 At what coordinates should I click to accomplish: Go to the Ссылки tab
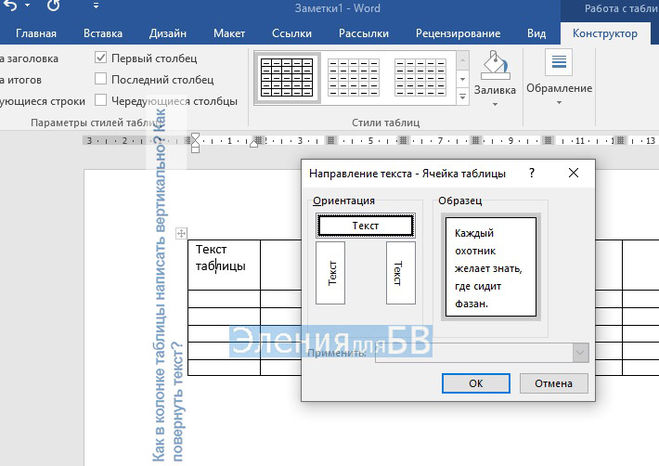tap(292, 33)
